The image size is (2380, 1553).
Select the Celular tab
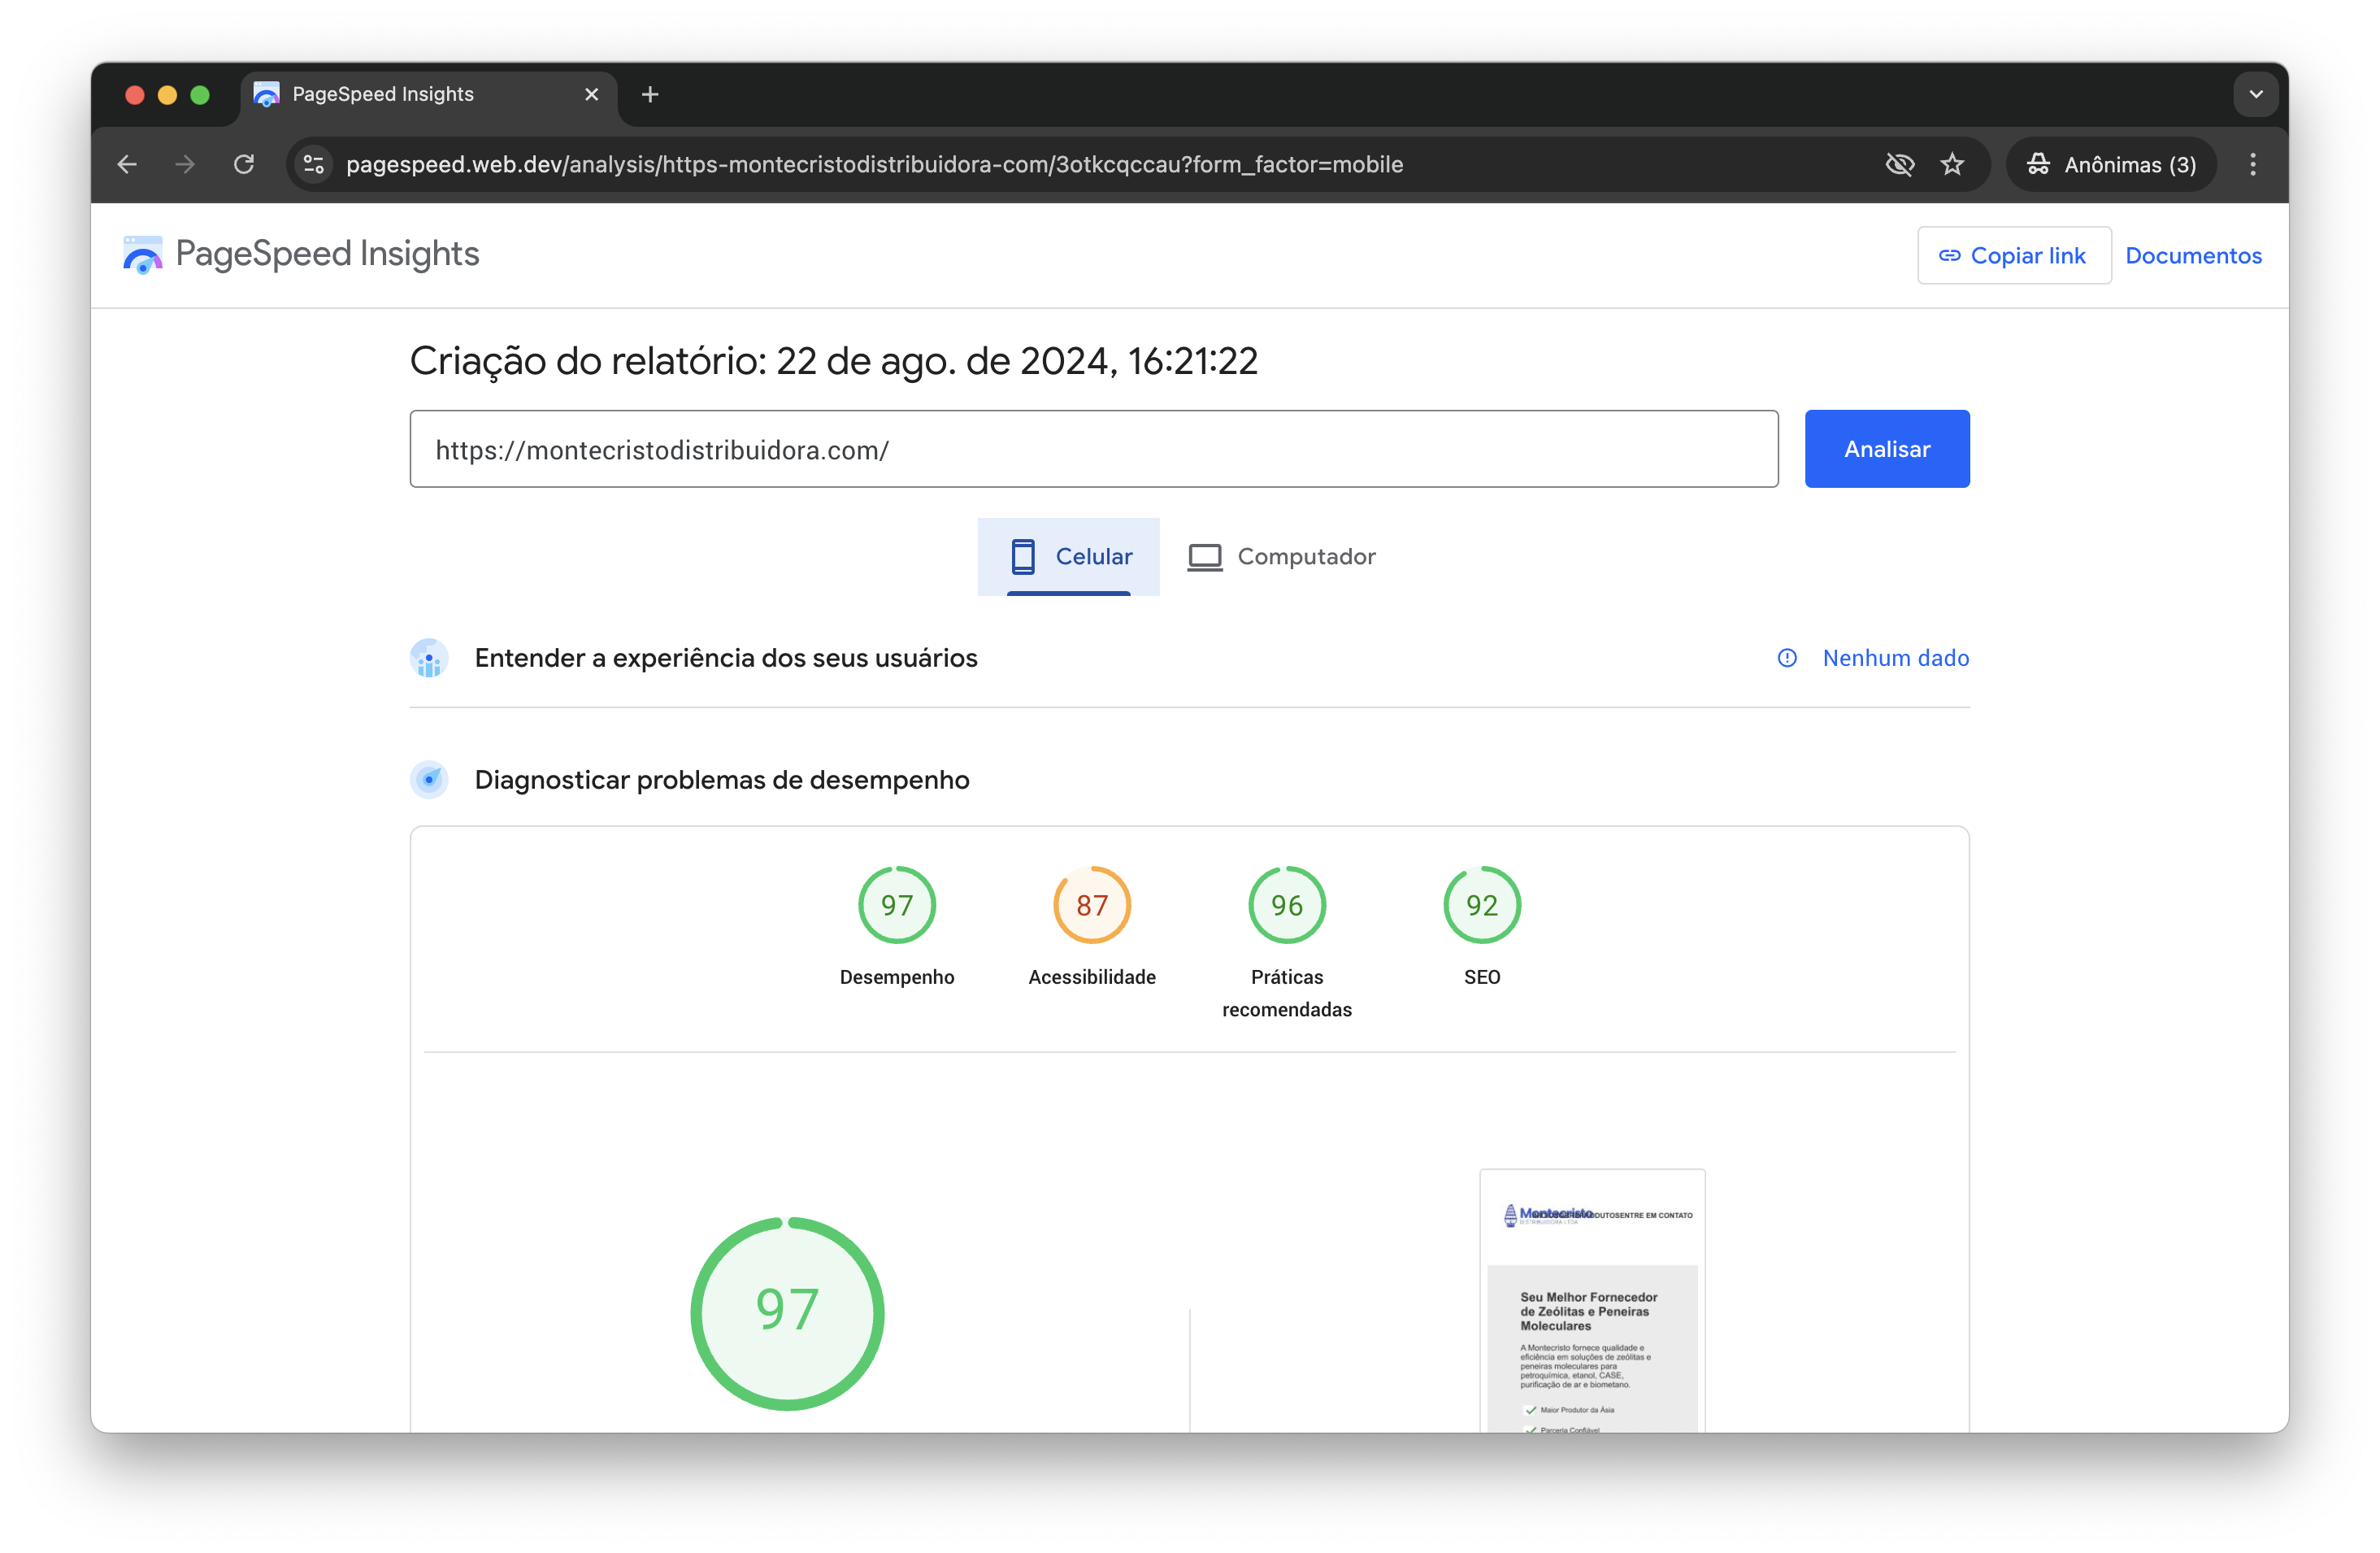pos(1069,556)
